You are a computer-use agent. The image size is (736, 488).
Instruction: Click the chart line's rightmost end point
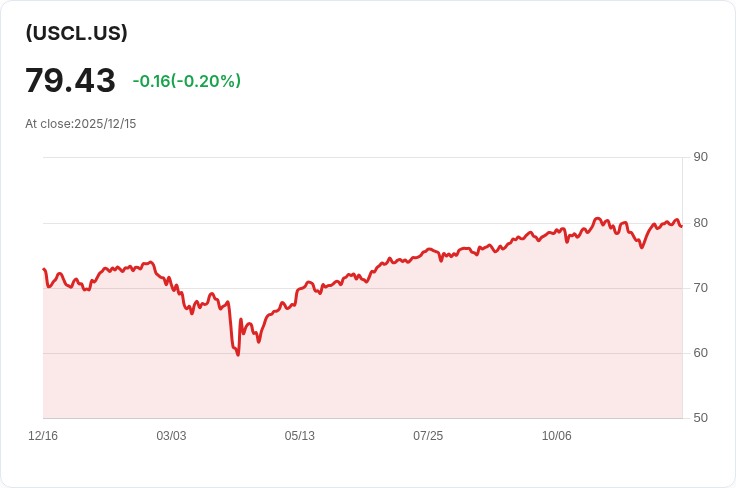681,226
